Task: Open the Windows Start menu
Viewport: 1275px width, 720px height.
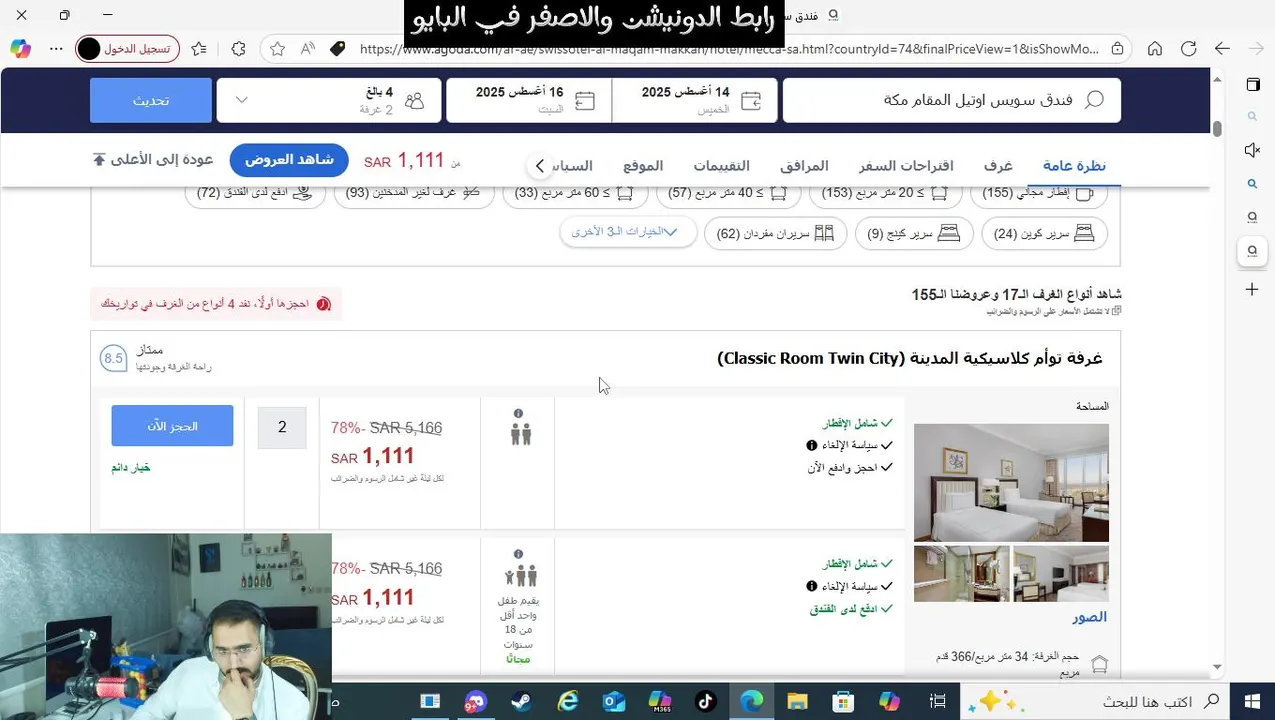Action: tap(1252, 701)
